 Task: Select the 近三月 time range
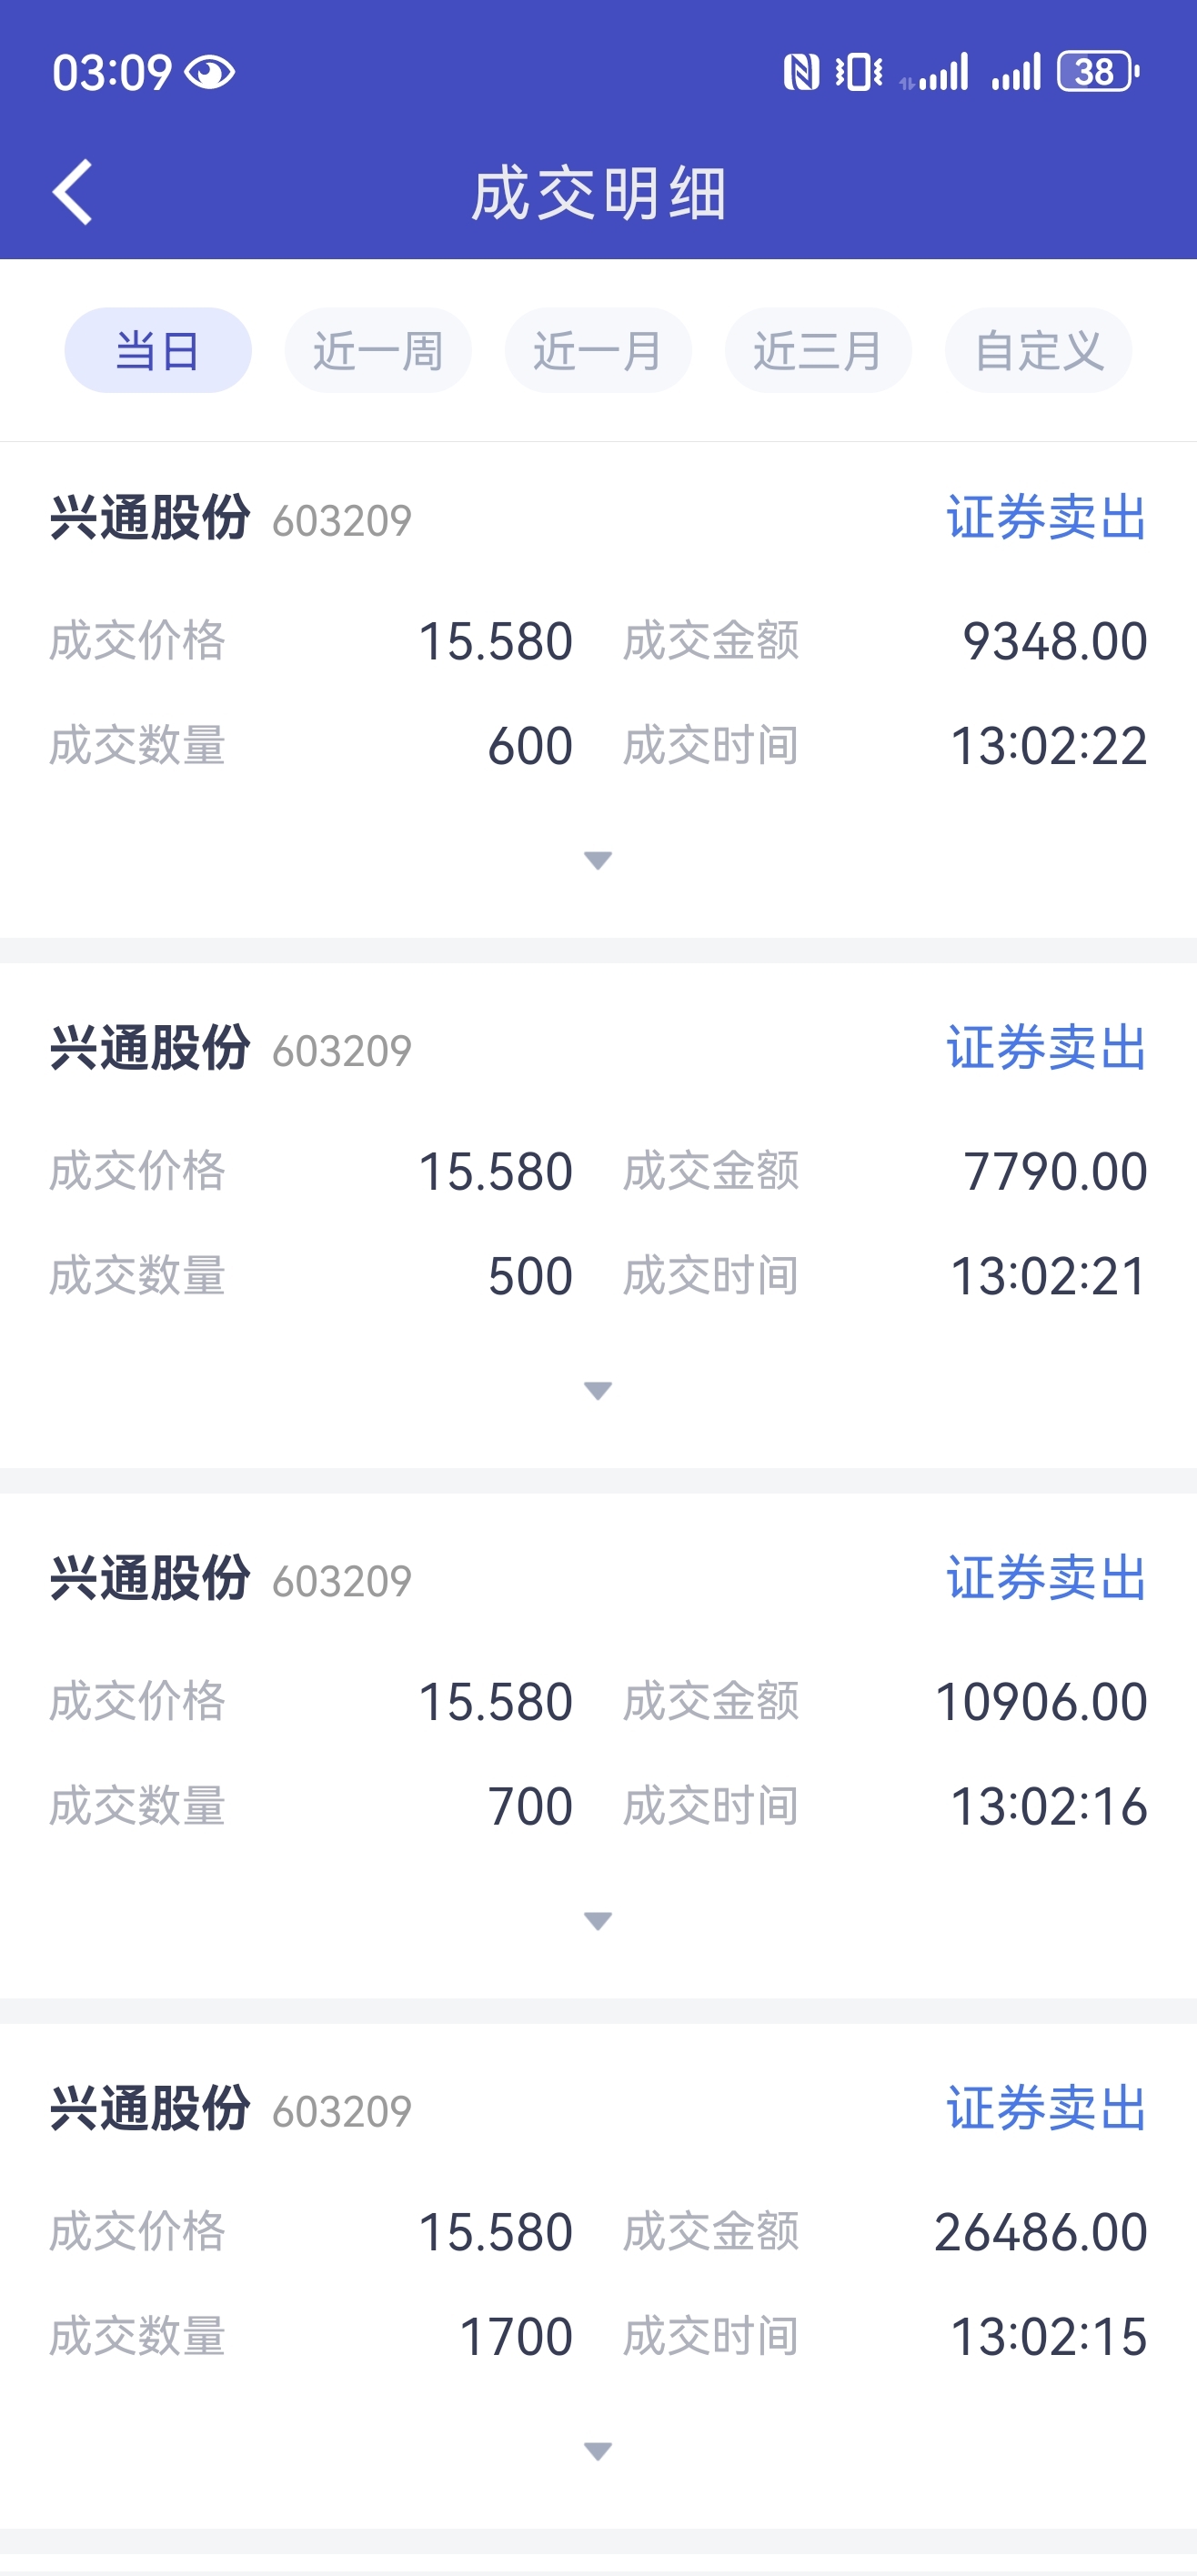click(x=818, y=351)
